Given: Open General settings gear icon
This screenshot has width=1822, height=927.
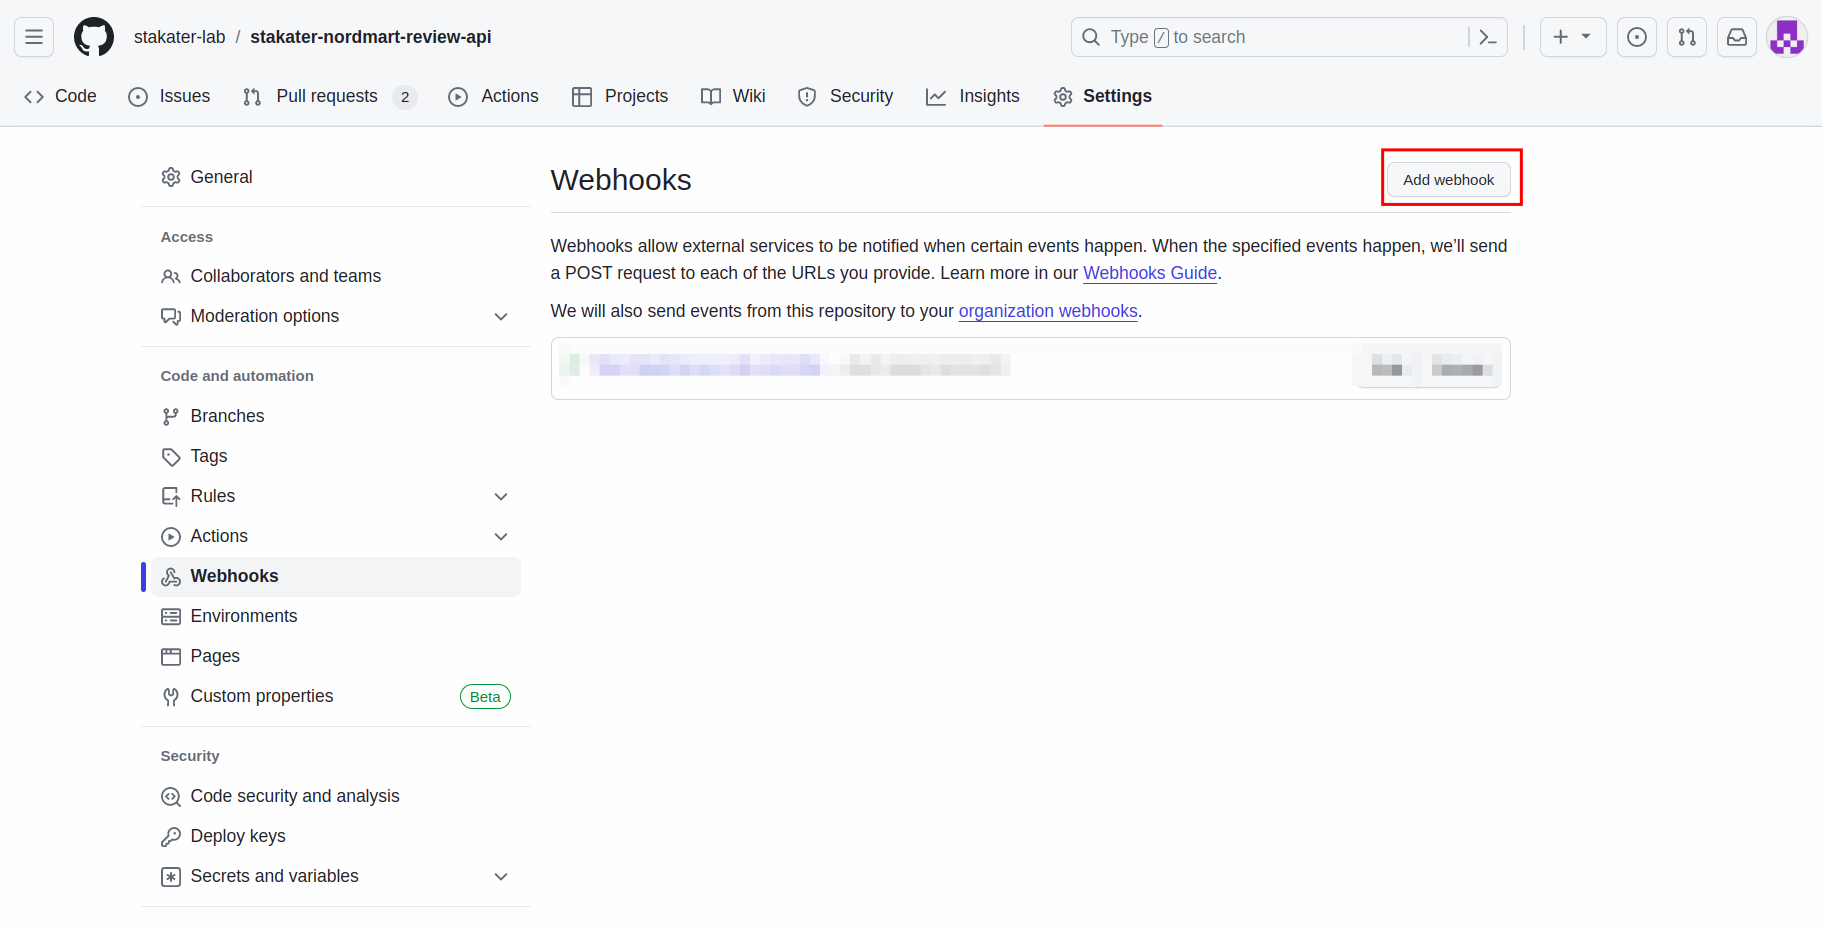Looking at the screenshot, I should click(x=171, y=177).
